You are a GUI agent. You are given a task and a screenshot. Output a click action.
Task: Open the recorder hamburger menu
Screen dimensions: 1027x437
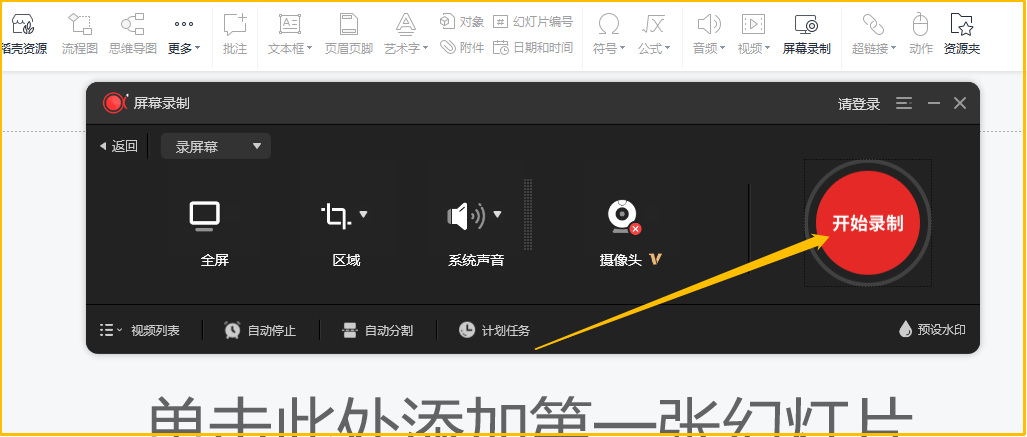coord(904,104)
